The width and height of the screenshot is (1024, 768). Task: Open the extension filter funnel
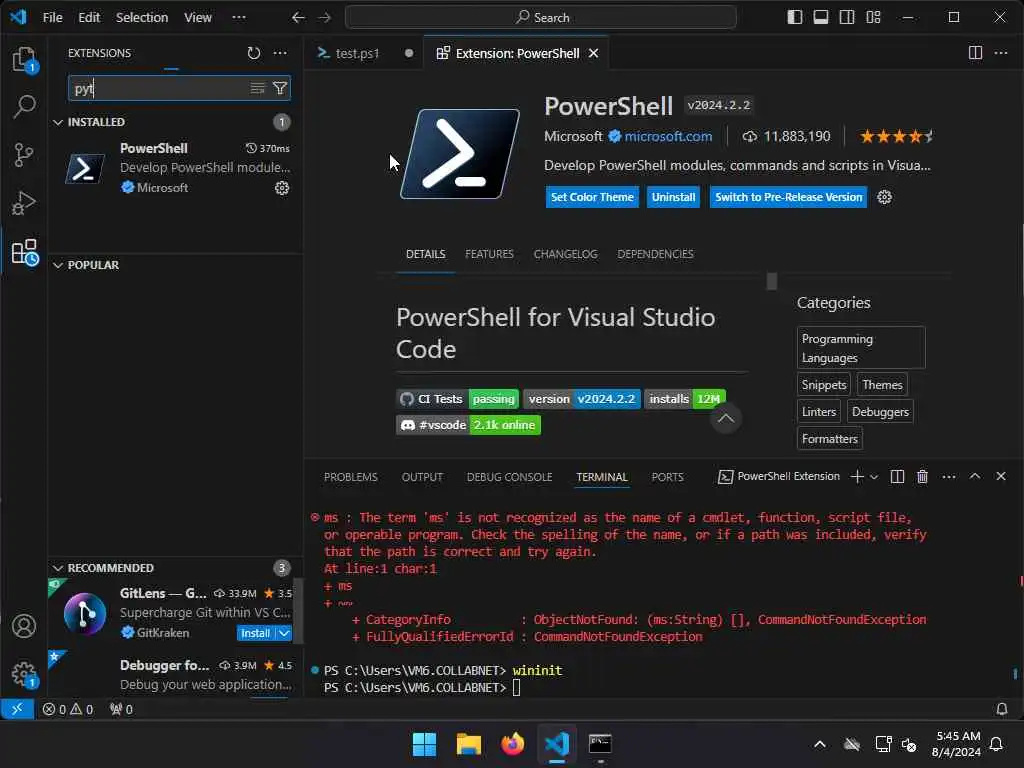tap(280, 88)
